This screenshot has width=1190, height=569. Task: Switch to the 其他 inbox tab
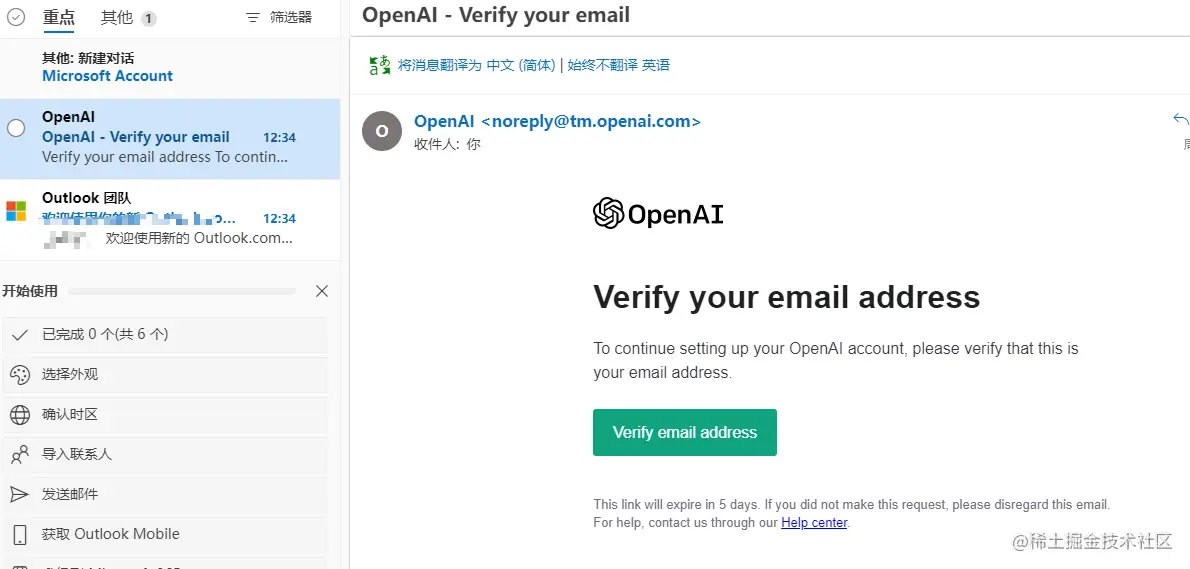117,17
